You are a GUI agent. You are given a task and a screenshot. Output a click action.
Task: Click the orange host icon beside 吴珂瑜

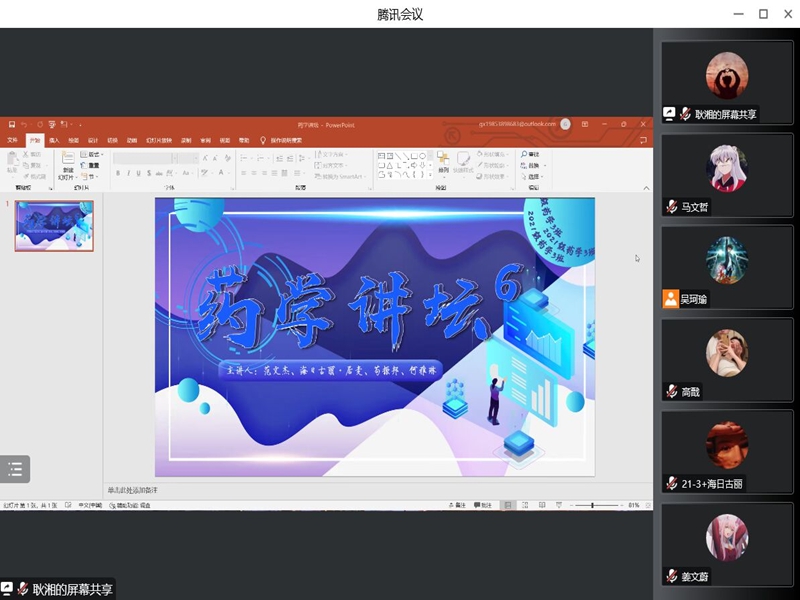(x=670, y=299)
